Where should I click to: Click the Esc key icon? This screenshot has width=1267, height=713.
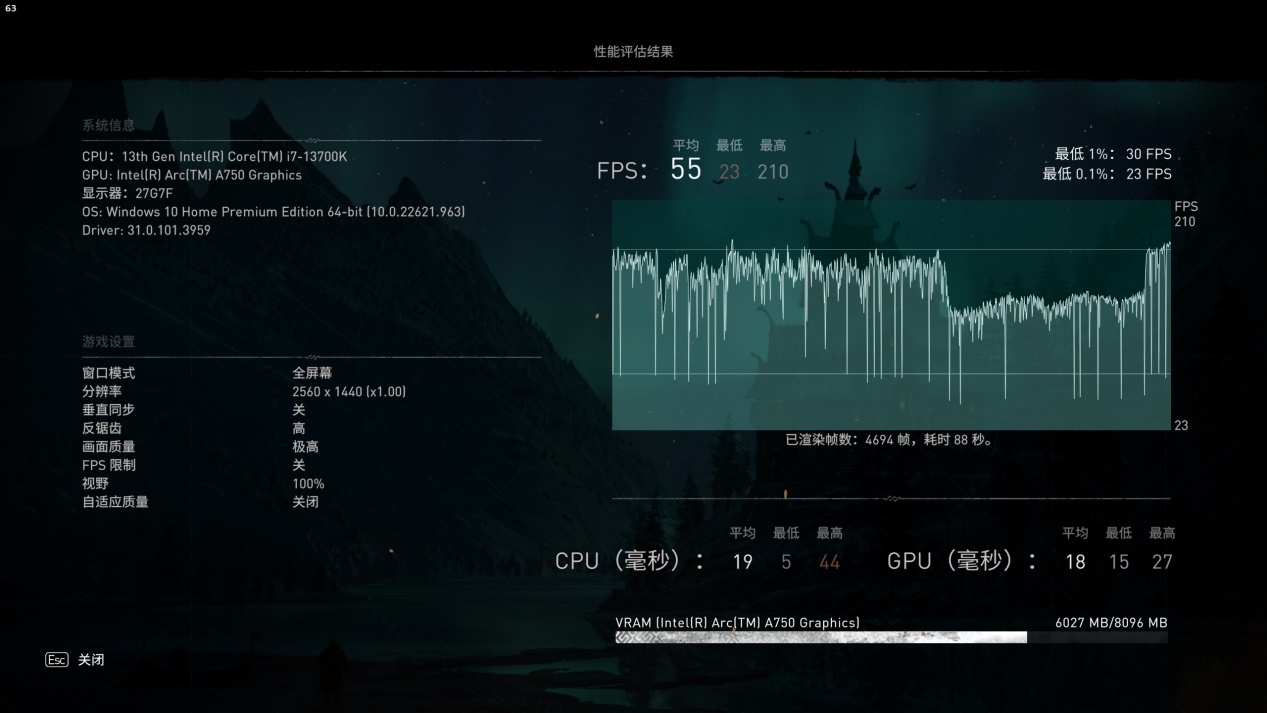57,660
